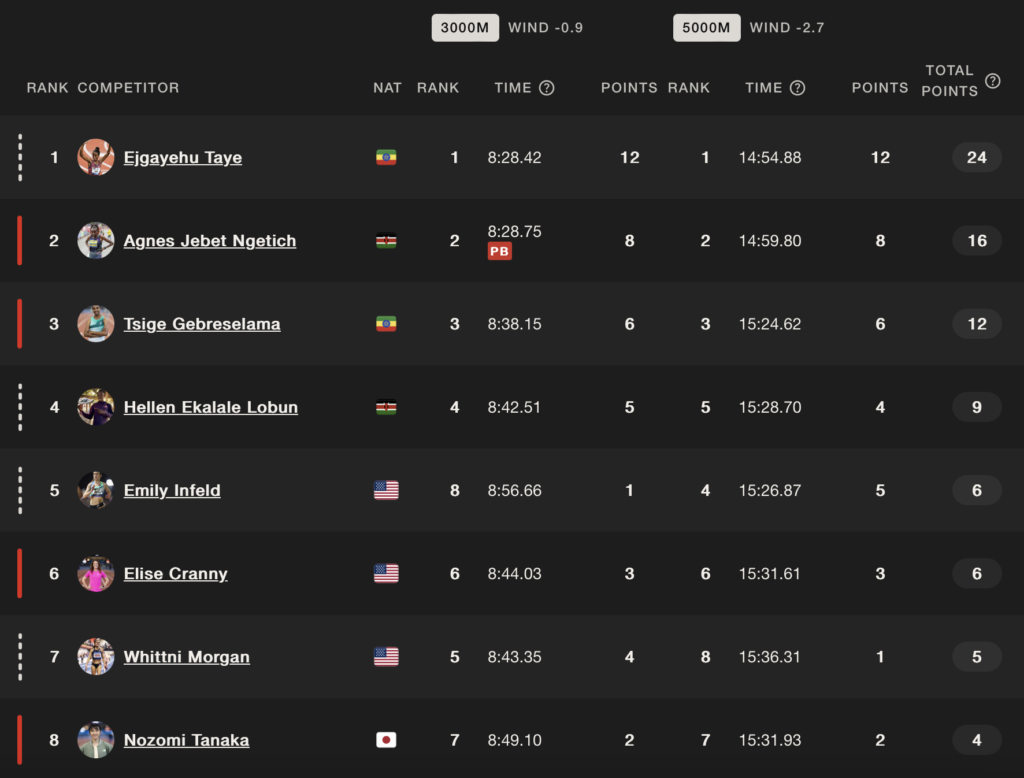Screen dimensions: 1024x778
Task: Select the 5000M event tab
Action: (x=707, y=28)
